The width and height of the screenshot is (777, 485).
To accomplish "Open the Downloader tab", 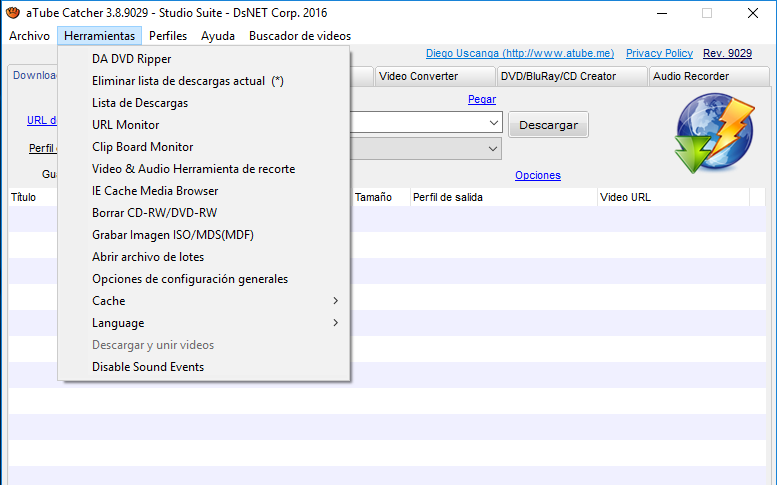I will tap(33, 75).
